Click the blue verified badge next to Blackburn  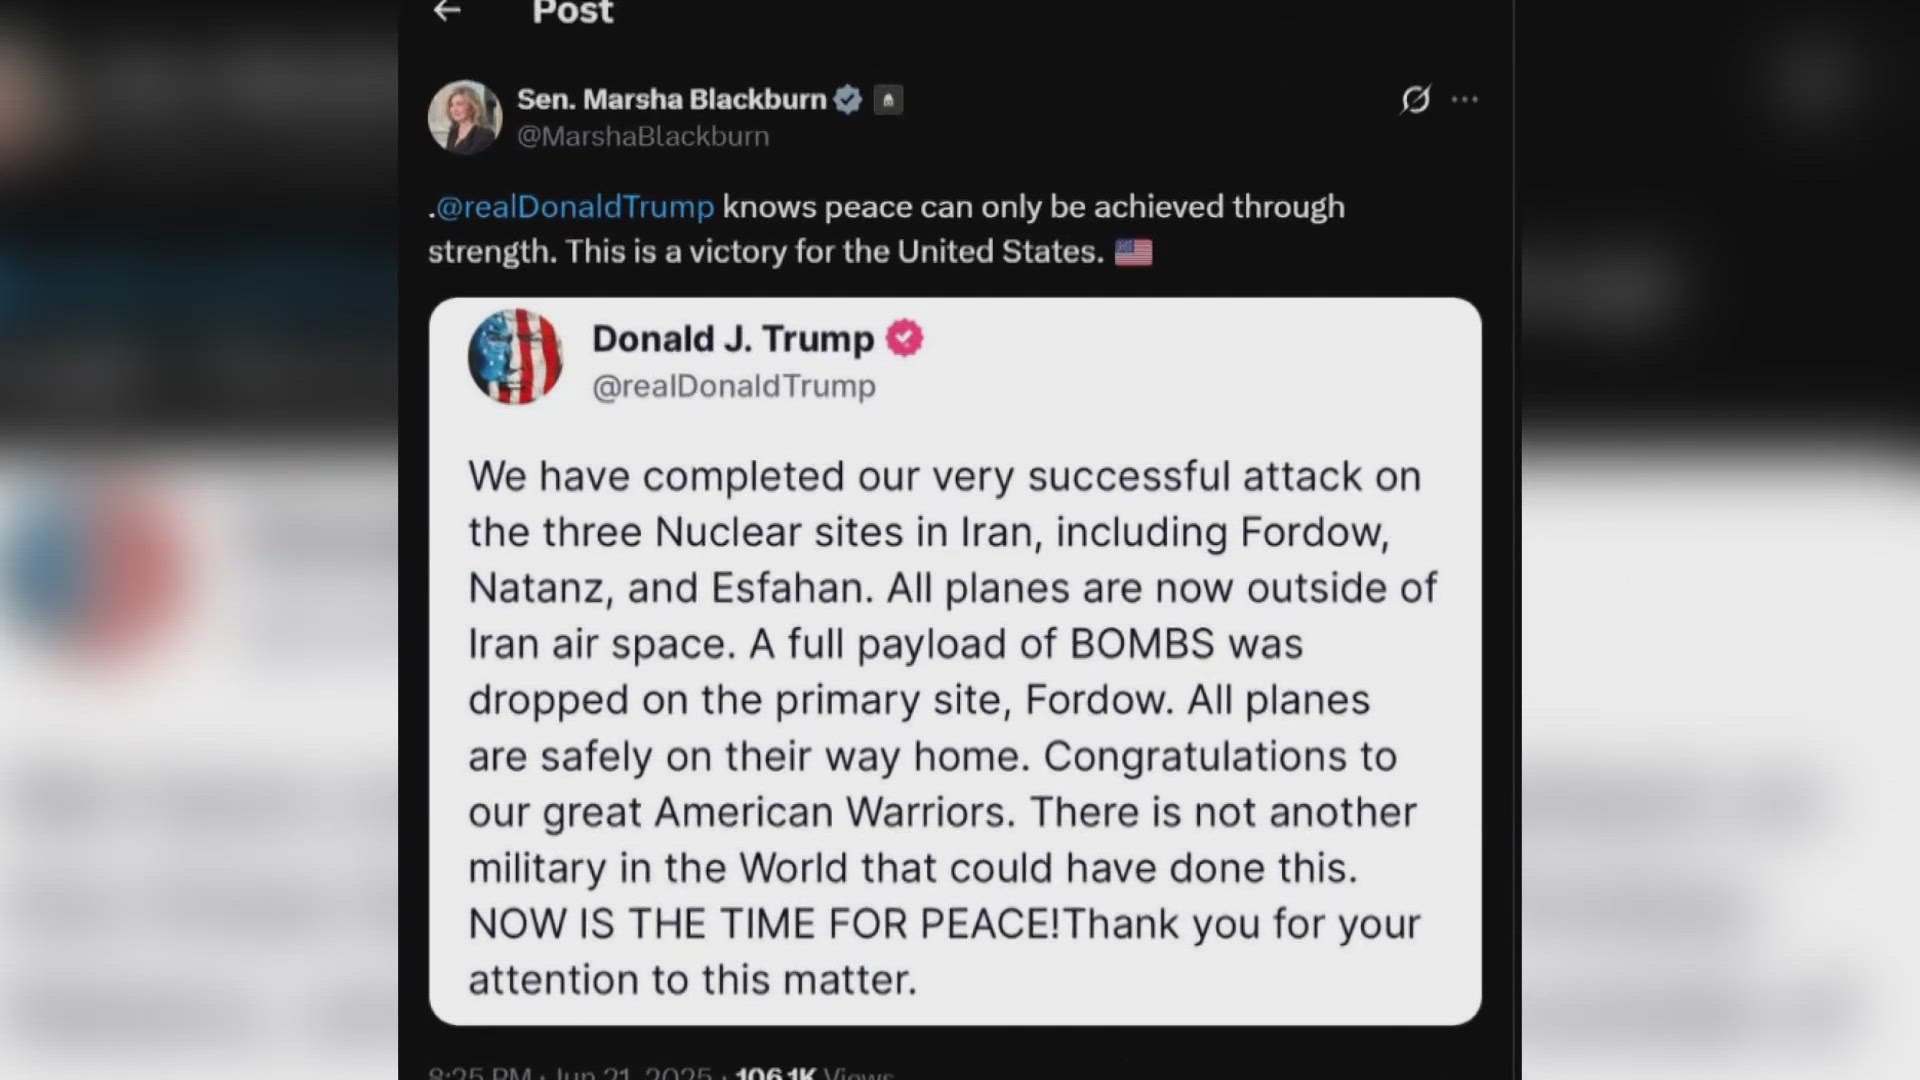[849, 98]
